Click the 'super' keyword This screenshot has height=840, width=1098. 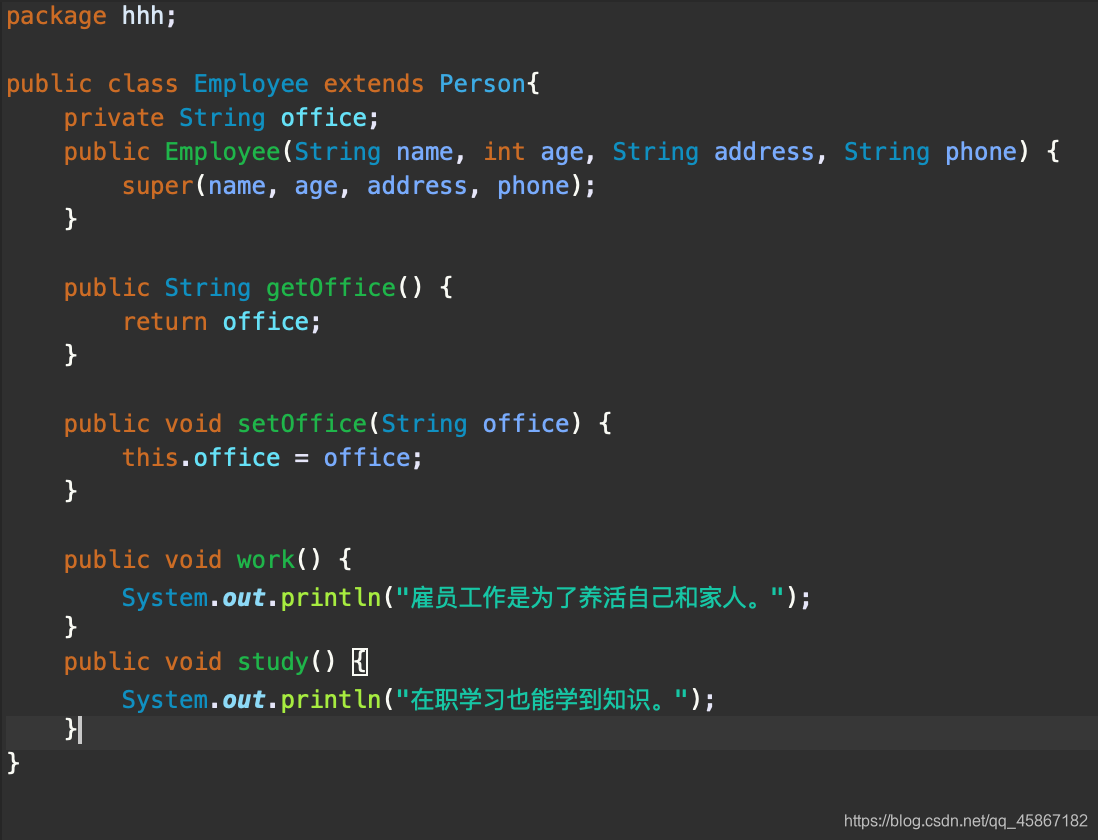pos(158,186)
